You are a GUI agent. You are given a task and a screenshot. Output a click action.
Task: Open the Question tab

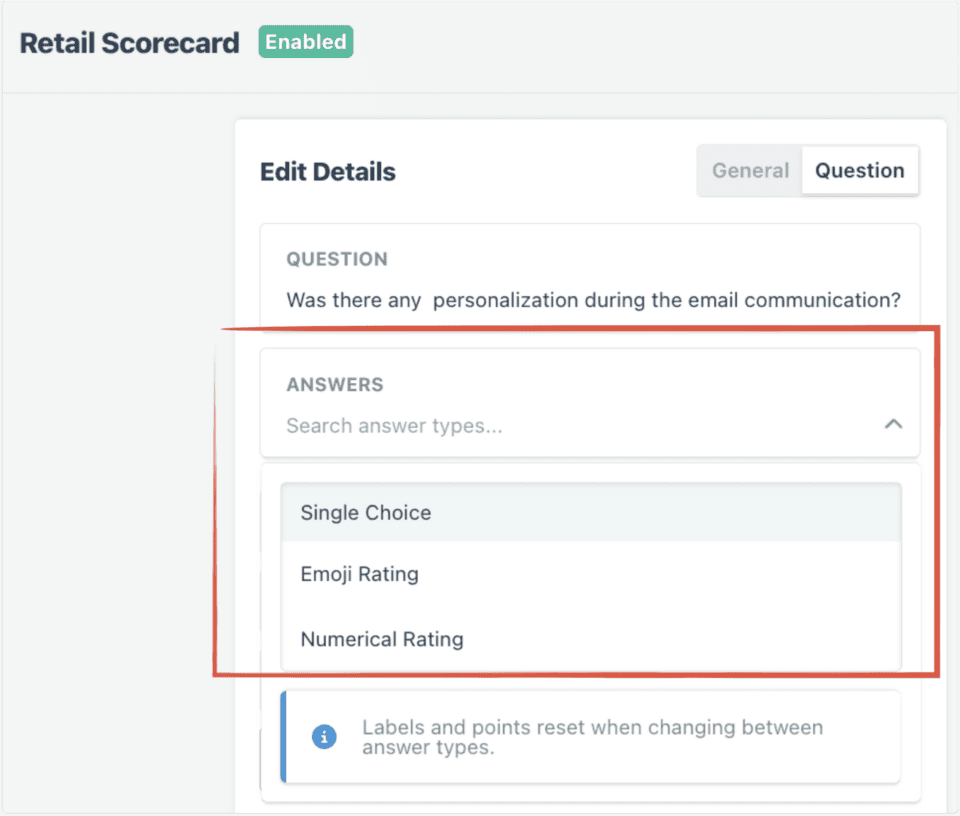click(x=860, y=171)
